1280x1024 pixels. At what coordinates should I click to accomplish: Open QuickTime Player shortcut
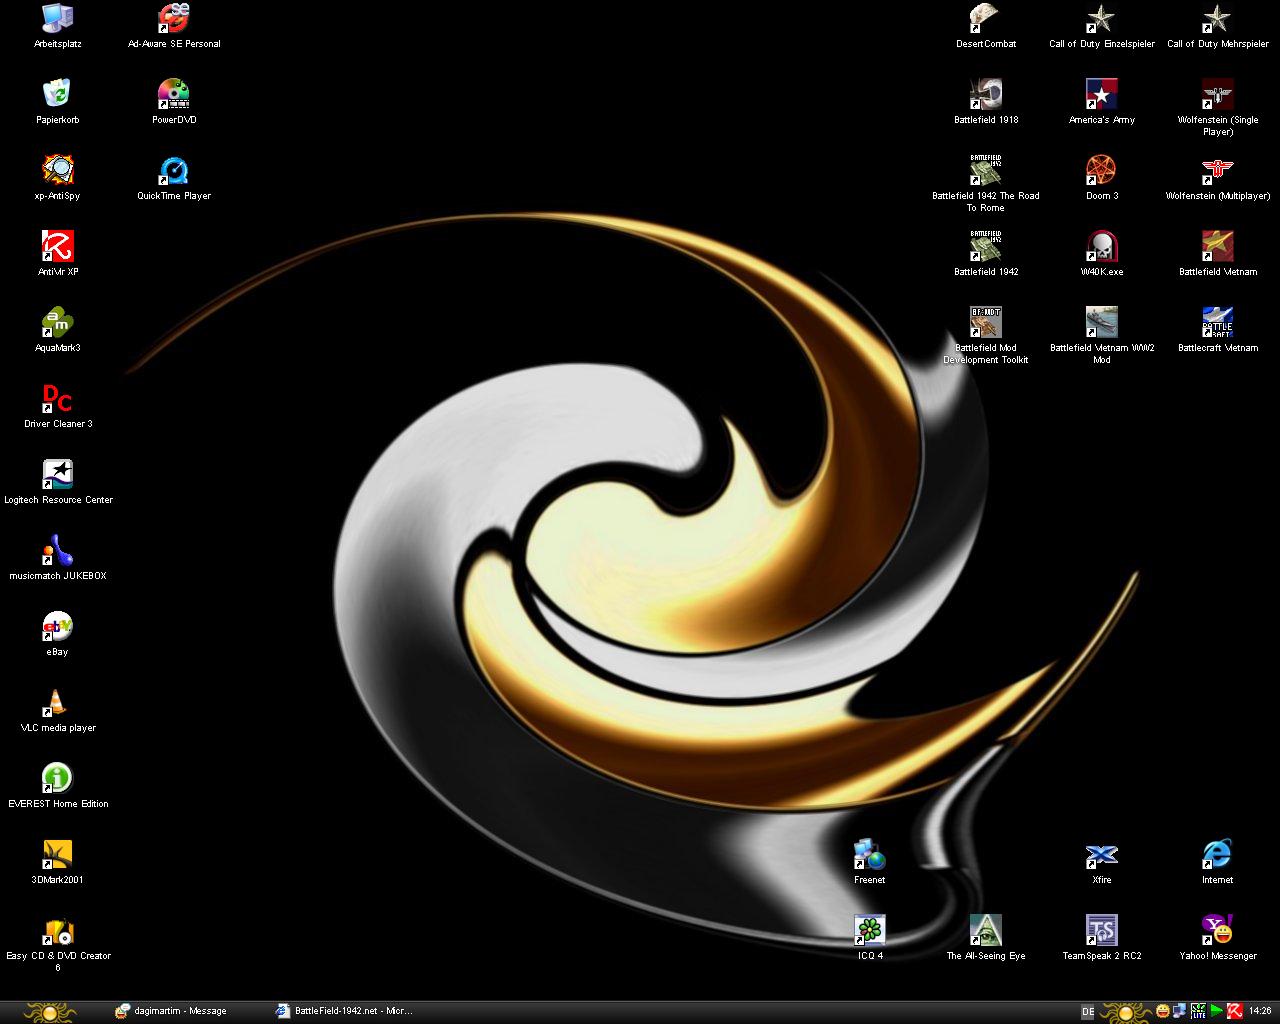pyautogui.click(x=174, y=172)
